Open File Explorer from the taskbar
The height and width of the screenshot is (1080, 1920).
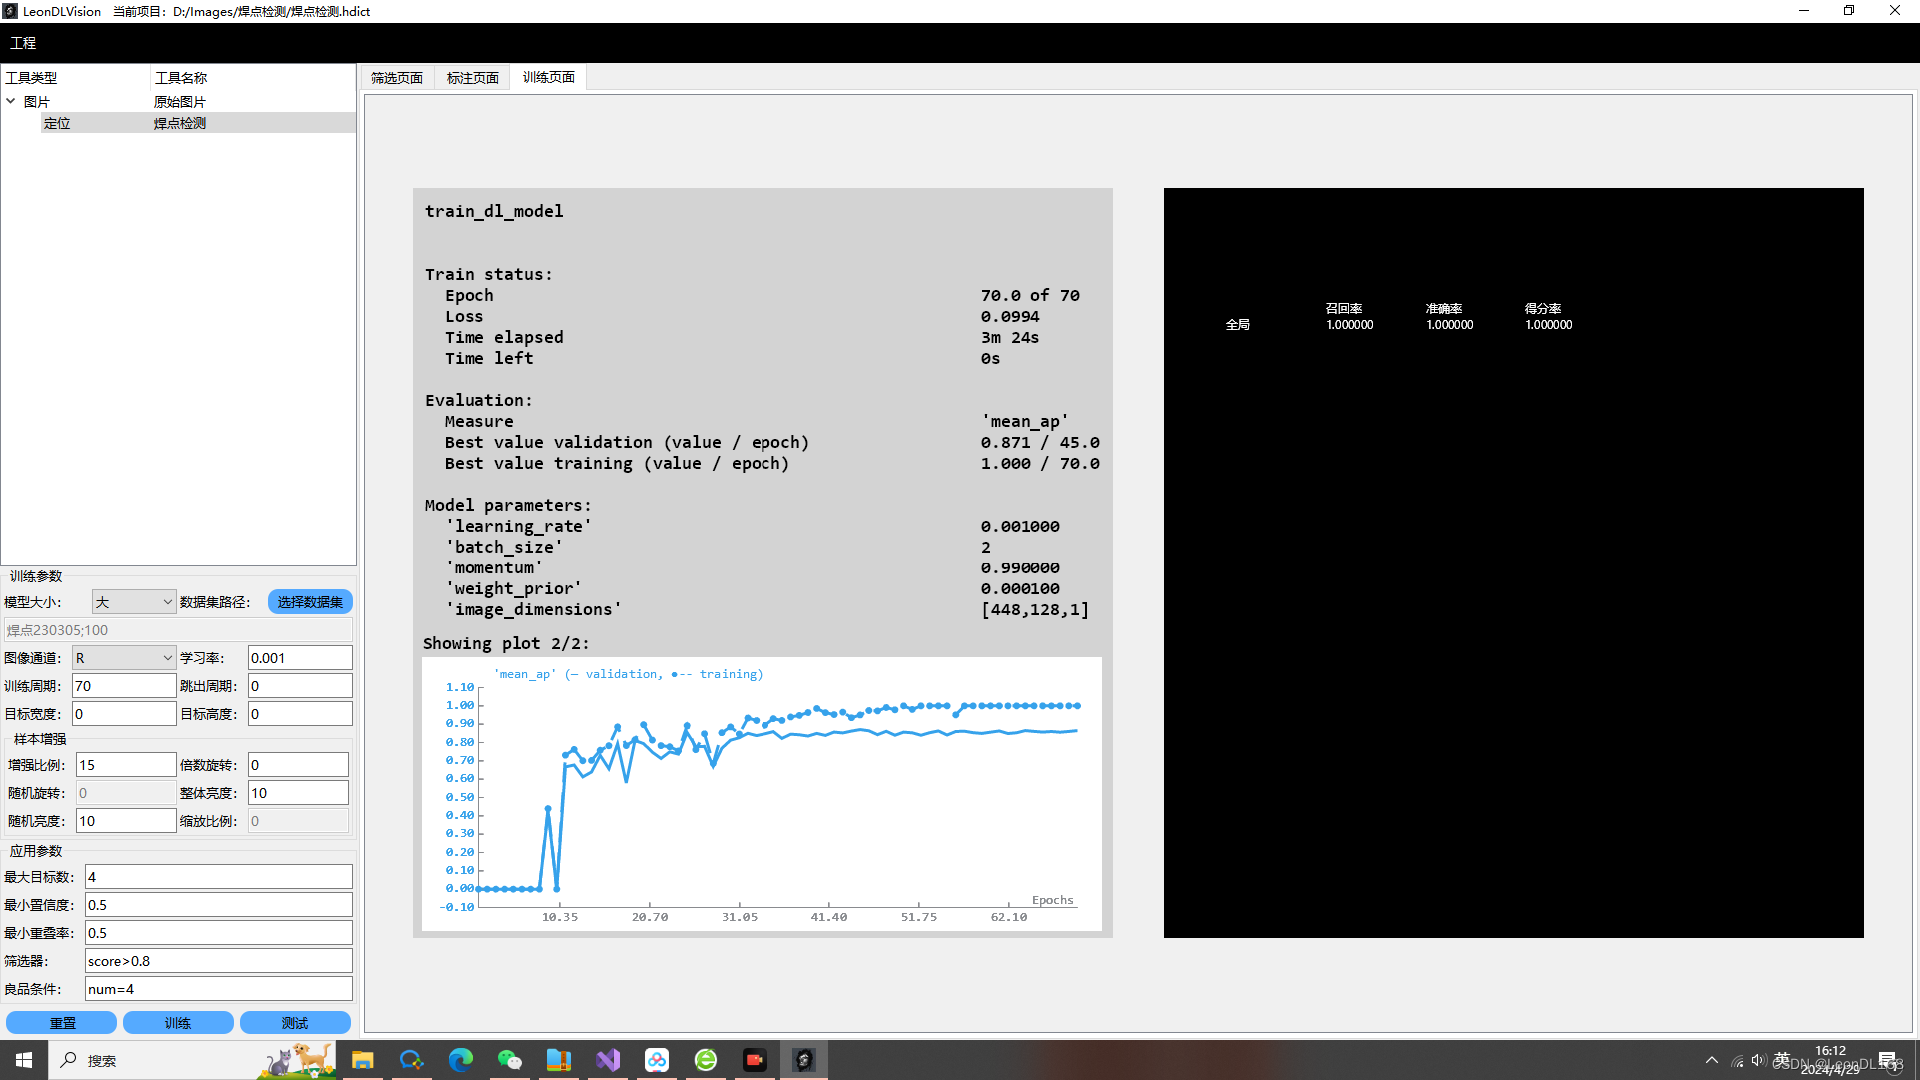click(362, 1060)
